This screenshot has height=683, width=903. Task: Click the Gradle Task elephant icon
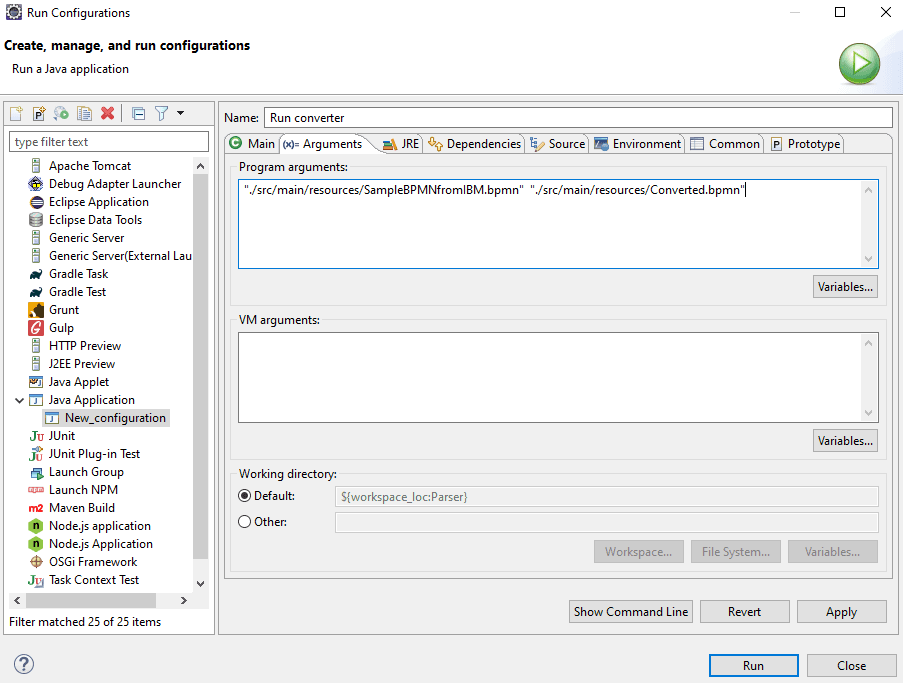coord(36,275)
